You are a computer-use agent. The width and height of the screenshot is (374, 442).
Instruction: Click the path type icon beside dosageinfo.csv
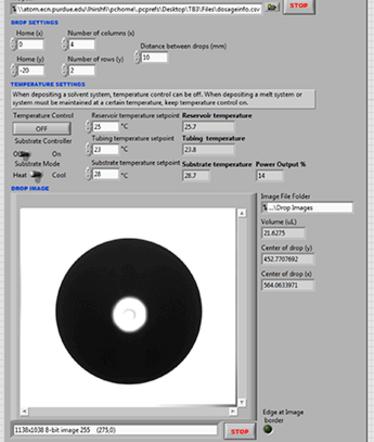point(14,9)
